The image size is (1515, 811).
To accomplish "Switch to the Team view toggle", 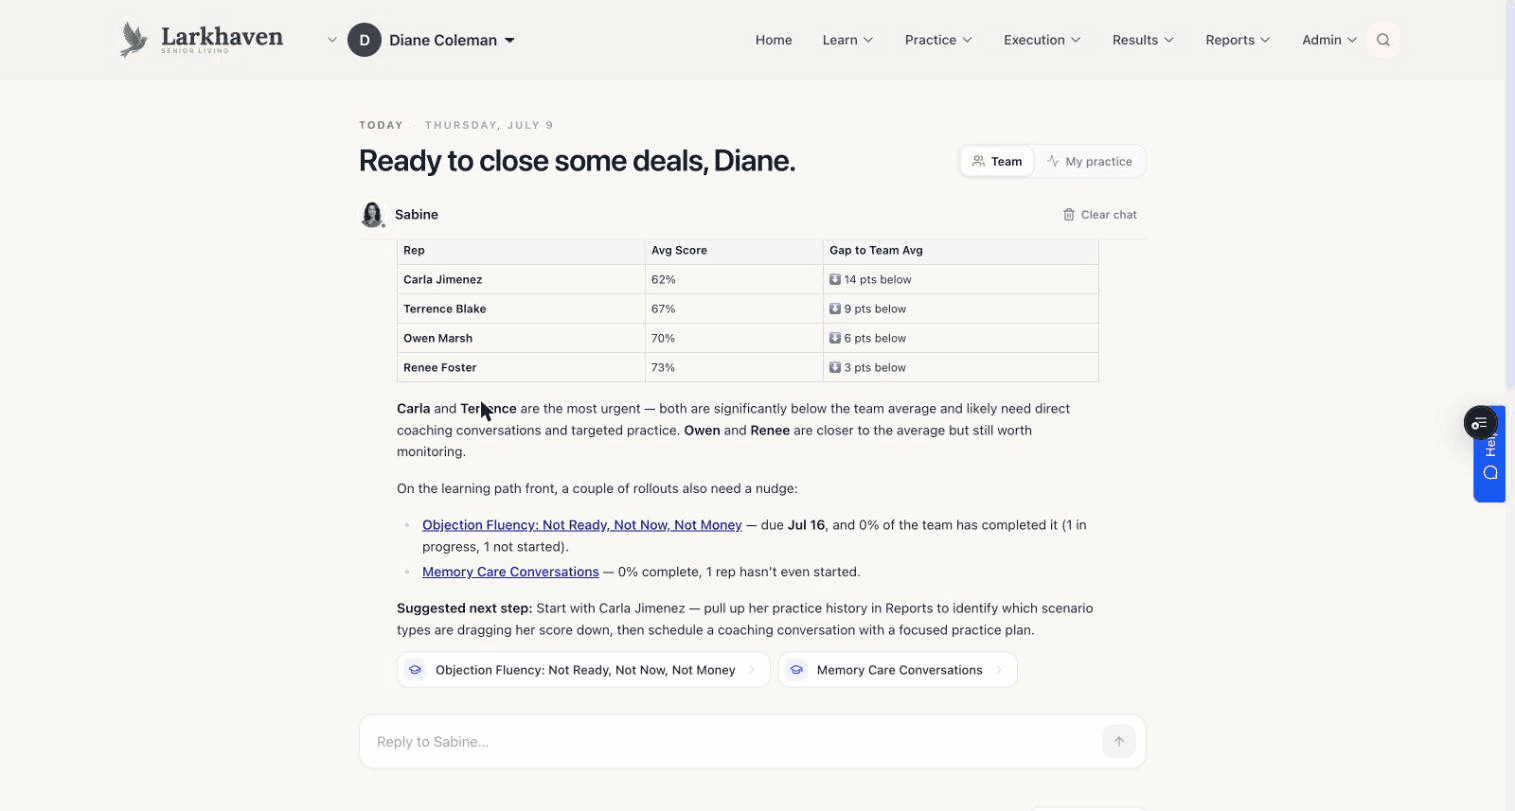I will point(997,161).
